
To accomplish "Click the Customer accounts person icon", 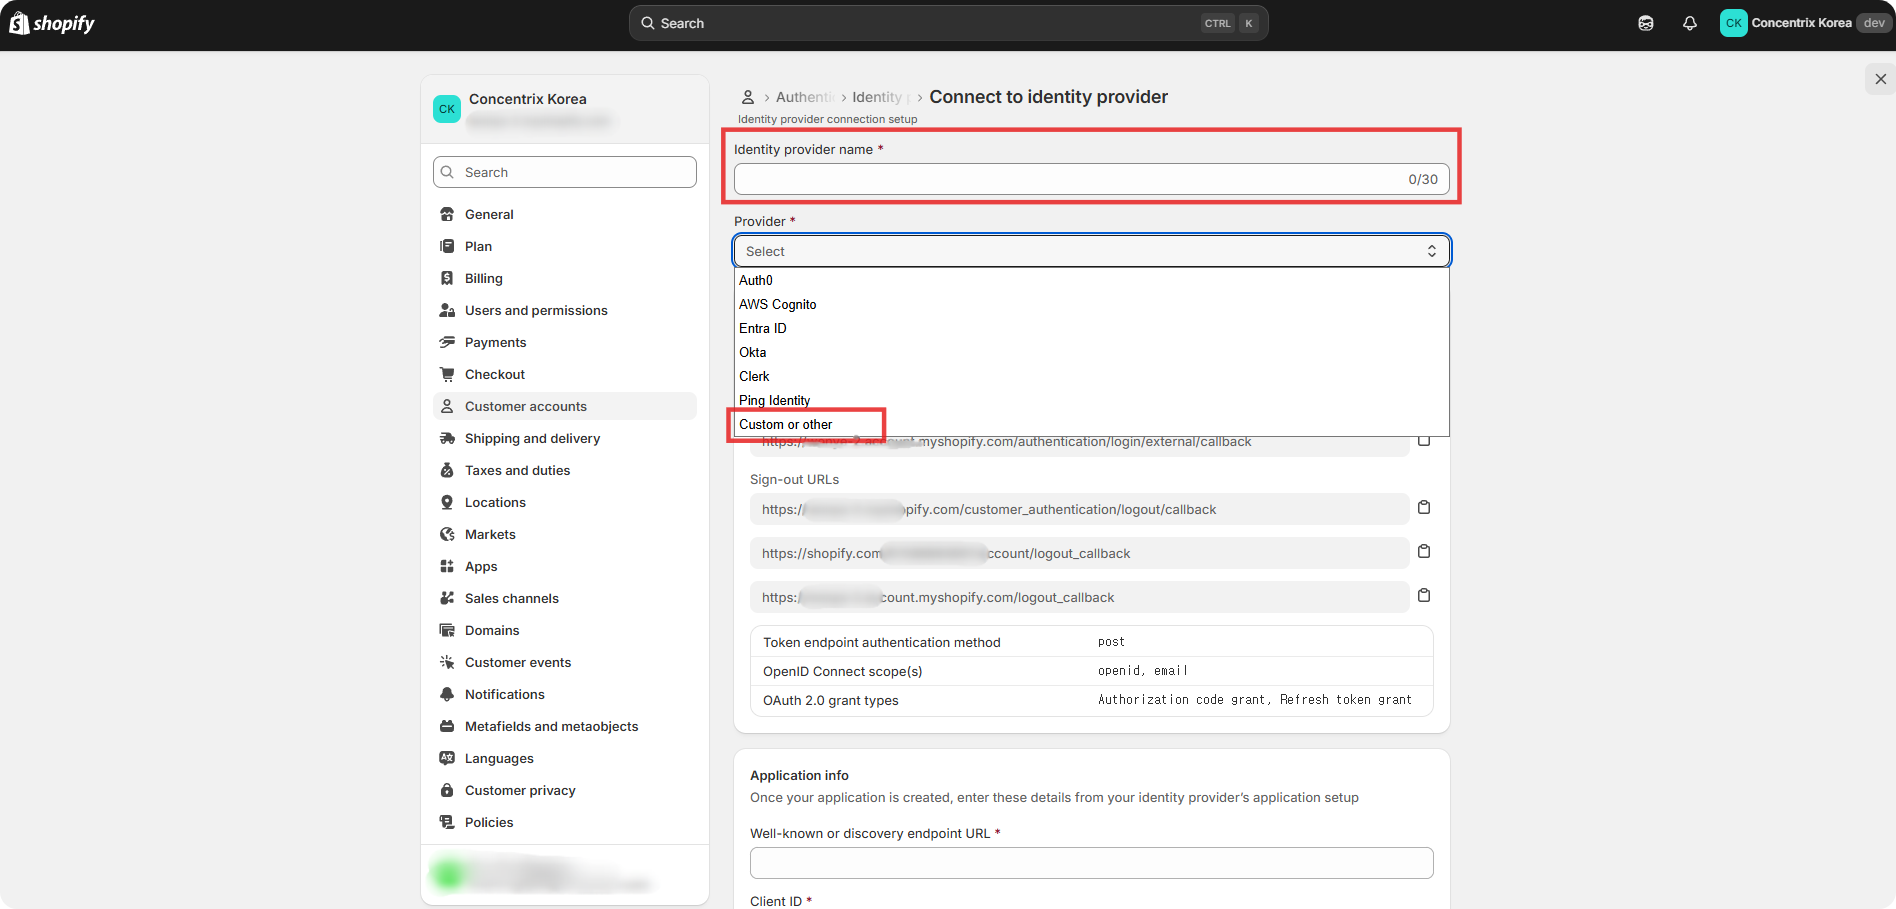I will [447, 406].
